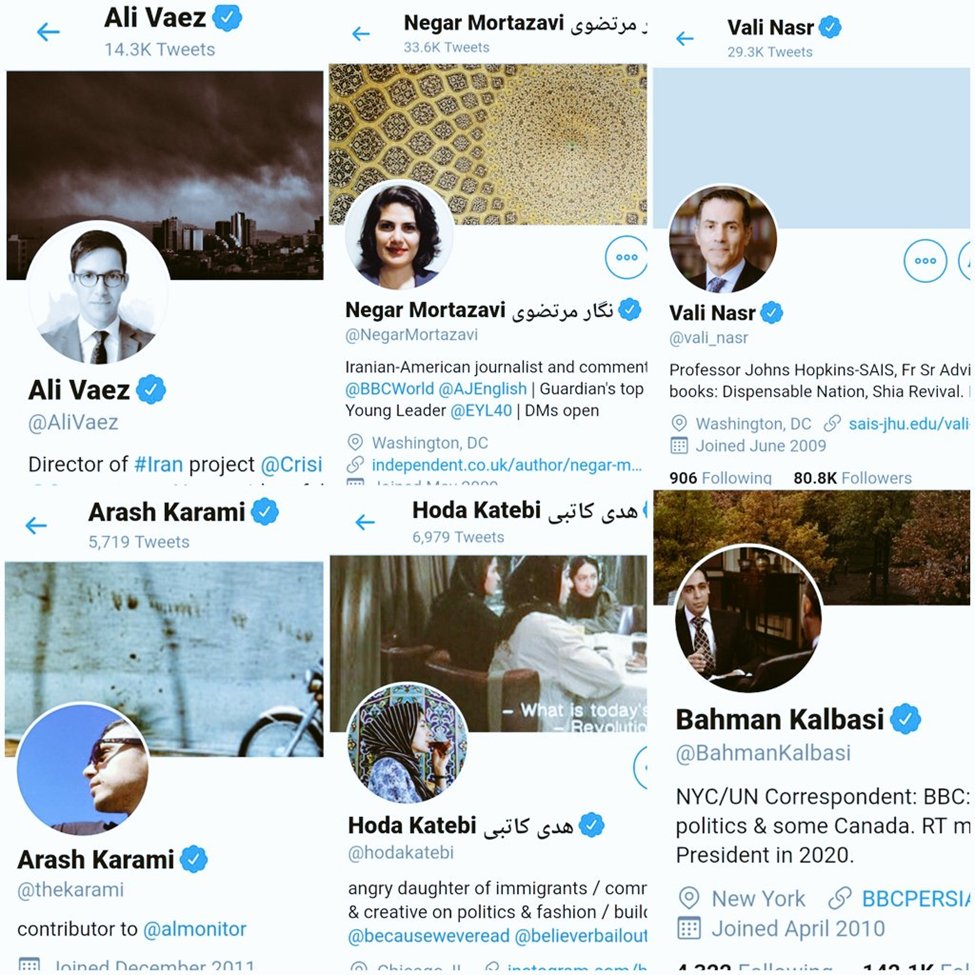
Task: Open more options on Negar Mortazavi profile
Action: tap(626, 257)
